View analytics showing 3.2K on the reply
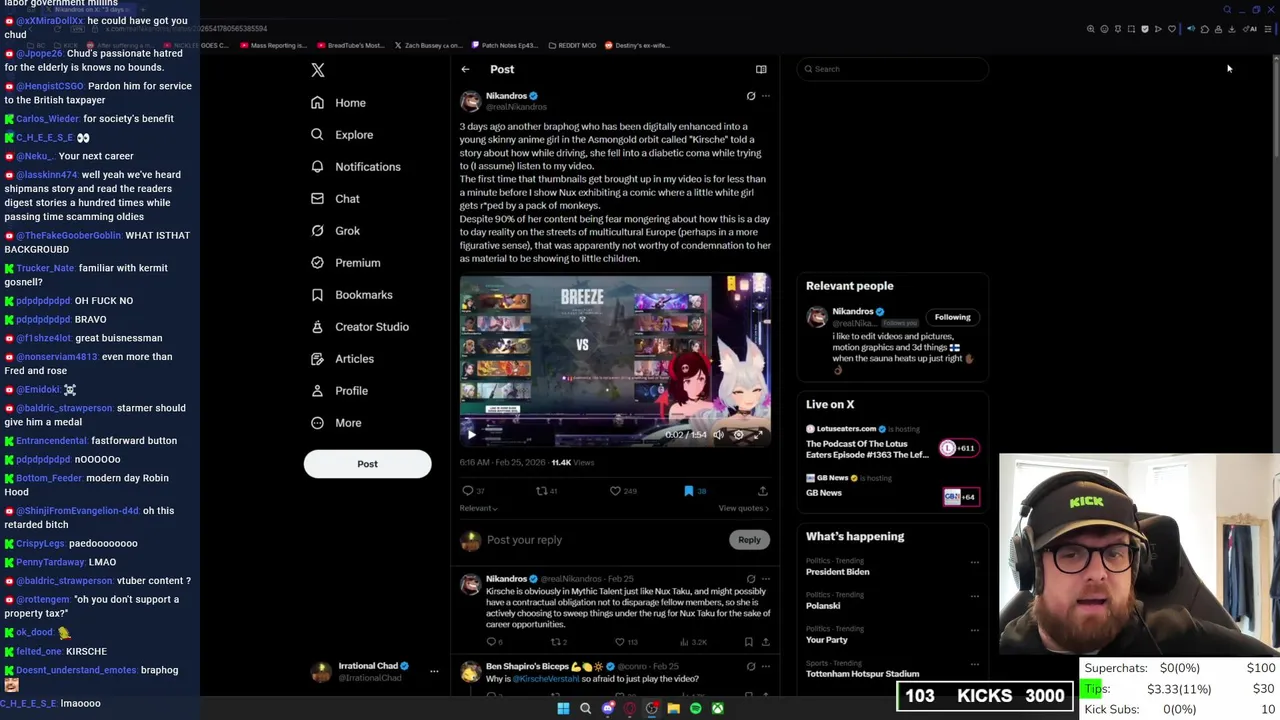Image resolution: width=1280 pixels, height=720 pixels. [x=693, y=642]
